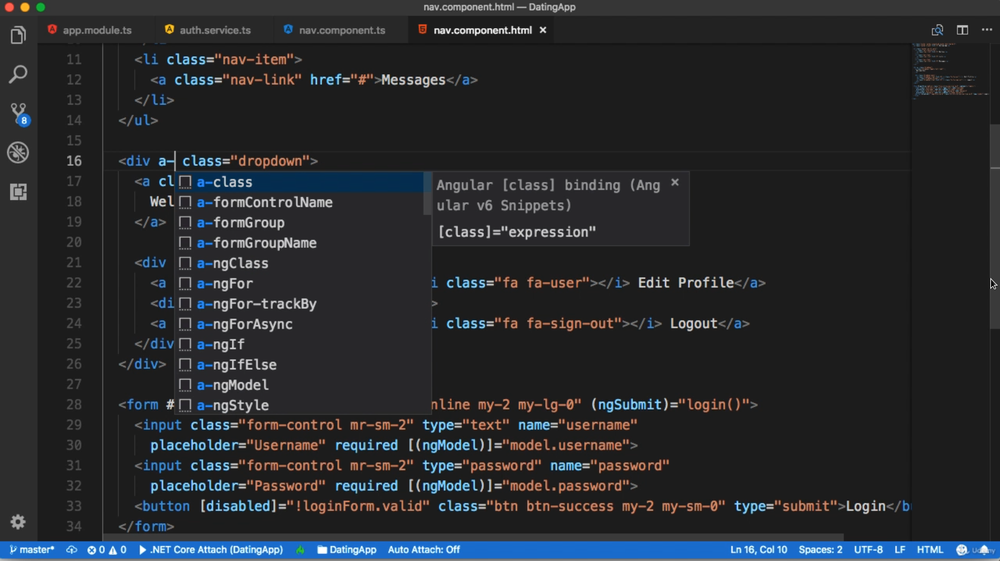Select the a-ngIf snippet suggestion
The width and height of the screenshot is (1000, 561).
point(221,344)
